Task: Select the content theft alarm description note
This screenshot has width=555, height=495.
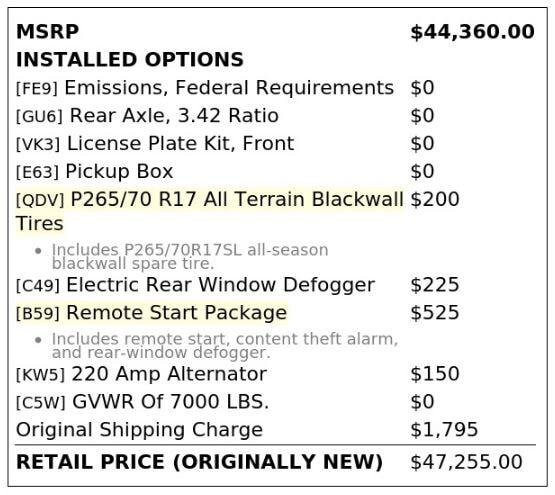Action: [225, 346]
